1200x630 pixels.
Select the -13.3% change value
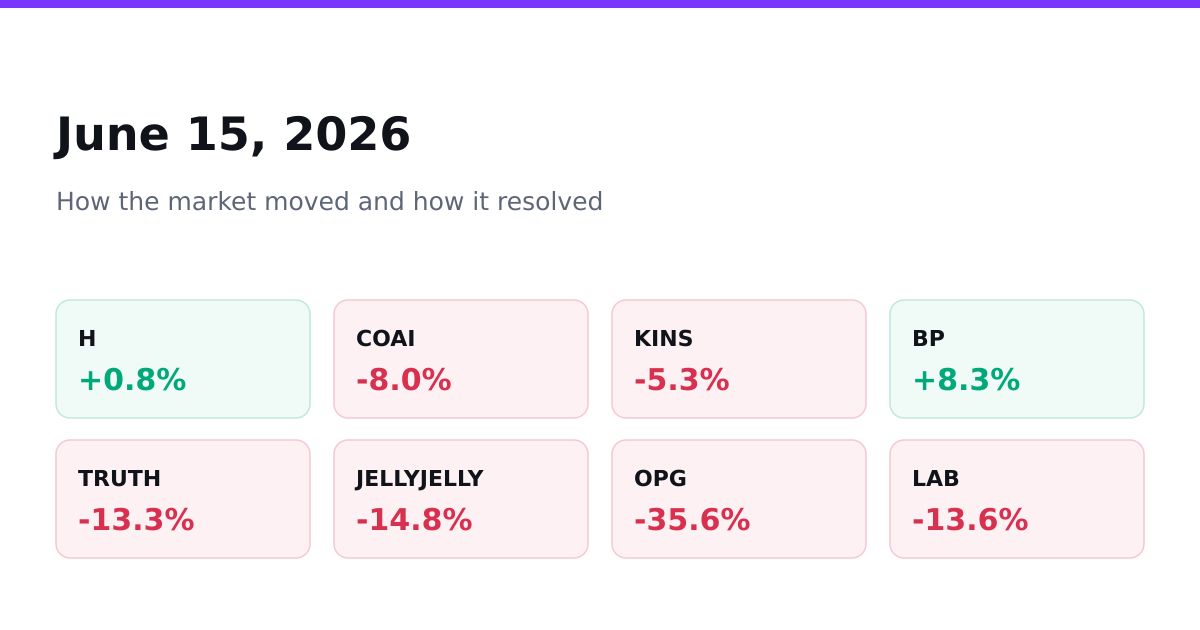point(136,521)
